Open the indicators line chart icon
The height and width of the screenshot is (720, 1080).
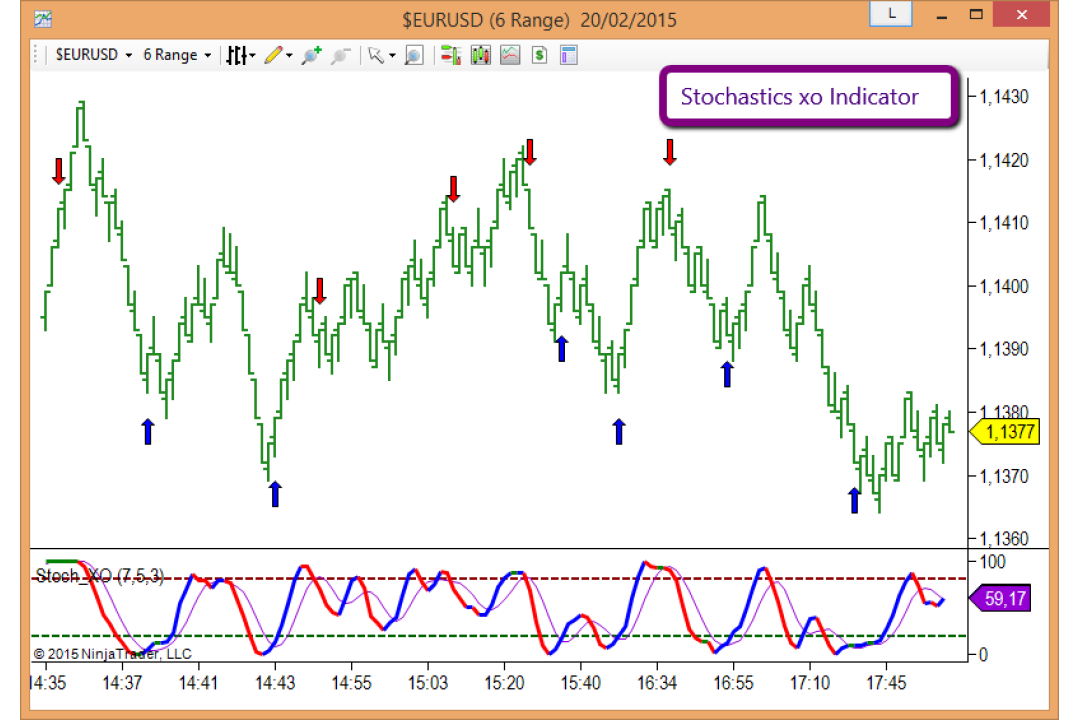coord(510,55)
